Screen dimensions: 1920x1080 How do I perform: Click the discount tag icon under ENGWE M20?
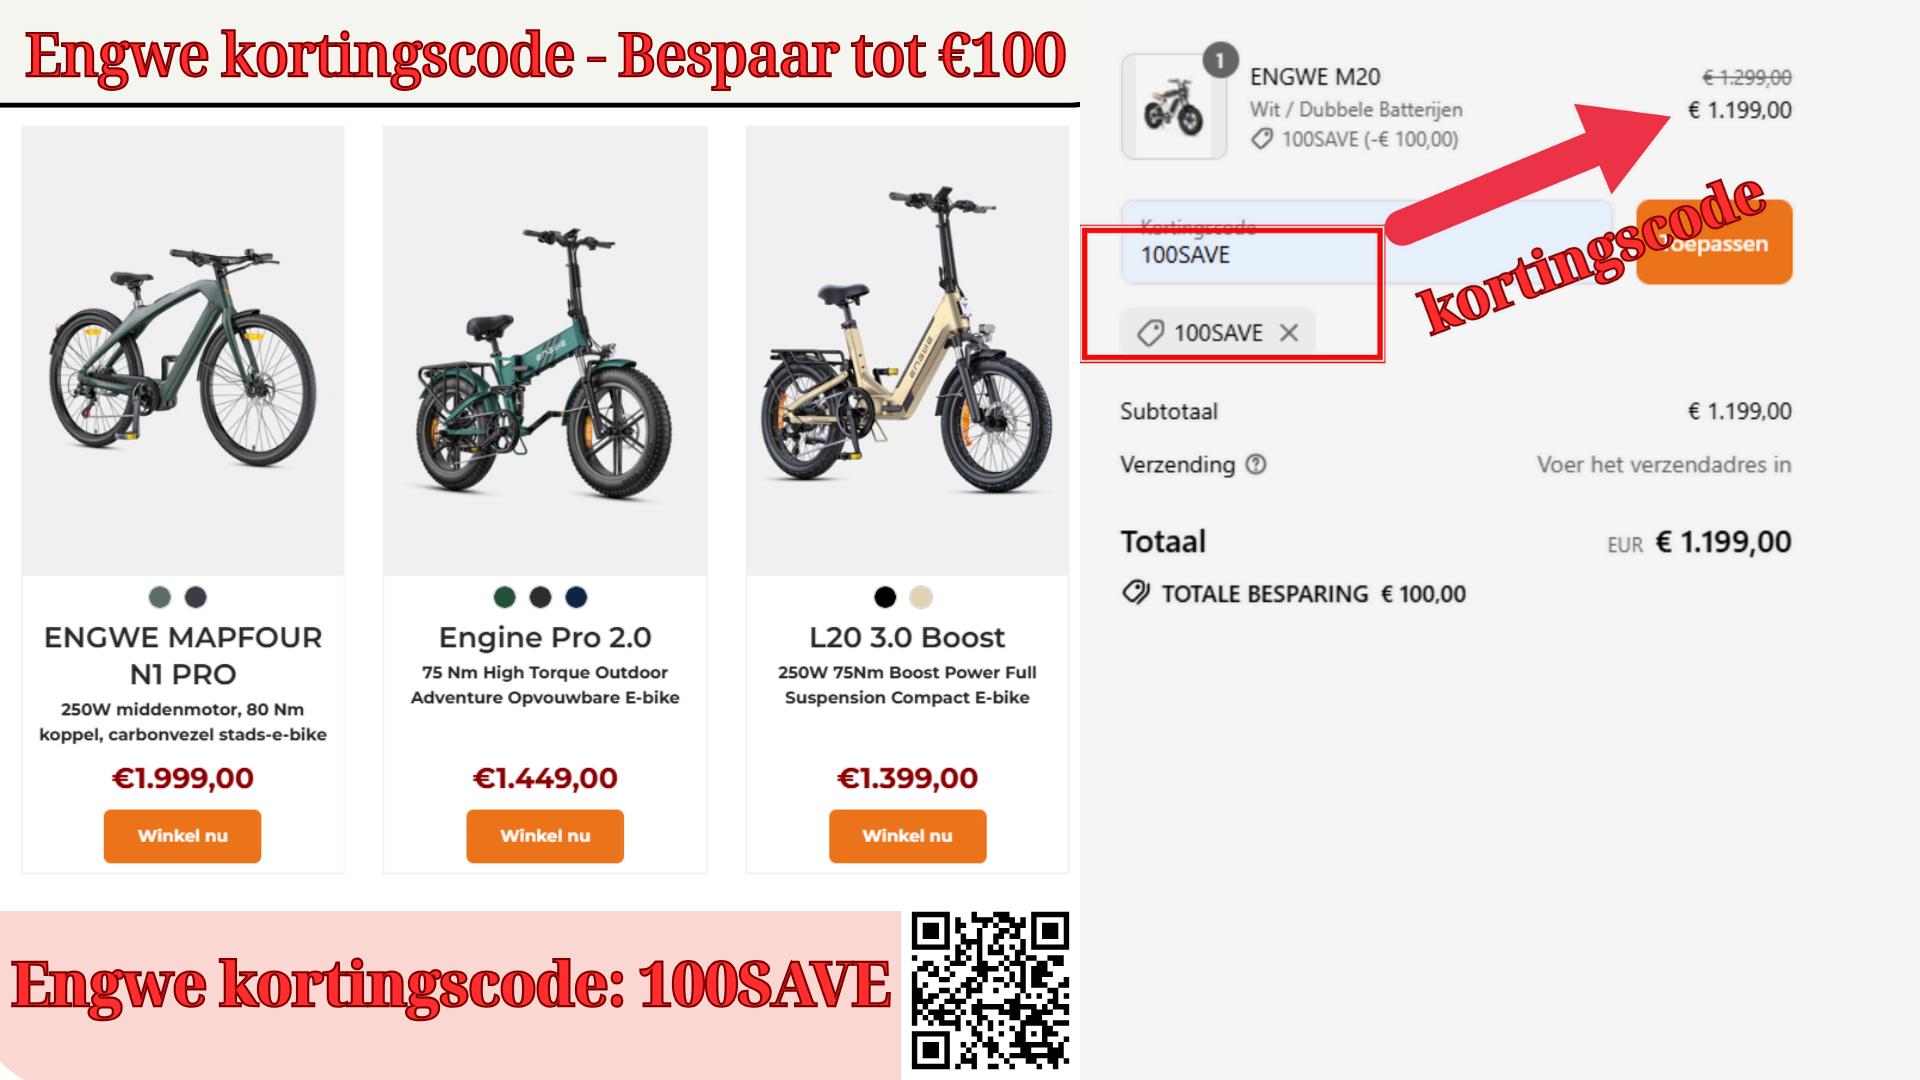tap(1262, 139)
